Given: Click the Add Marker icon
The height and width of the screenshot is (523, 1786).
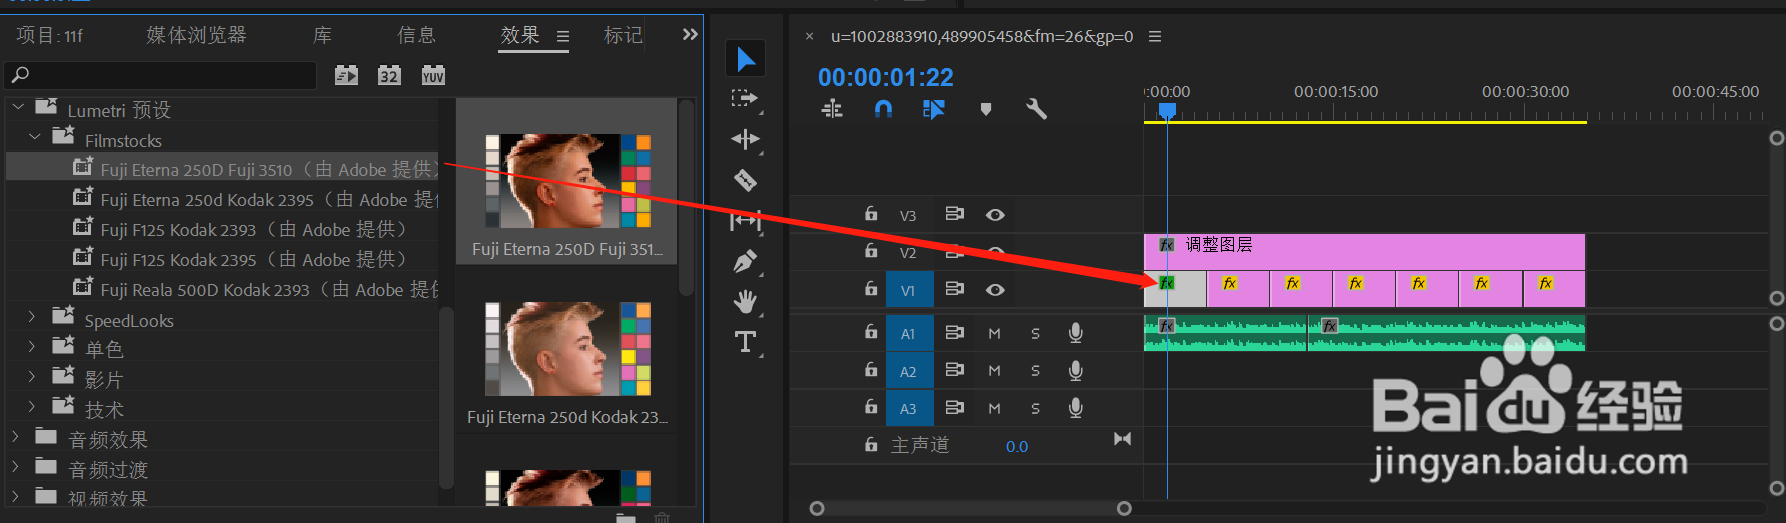Looking at the screenshot, I should click(986, 109).
